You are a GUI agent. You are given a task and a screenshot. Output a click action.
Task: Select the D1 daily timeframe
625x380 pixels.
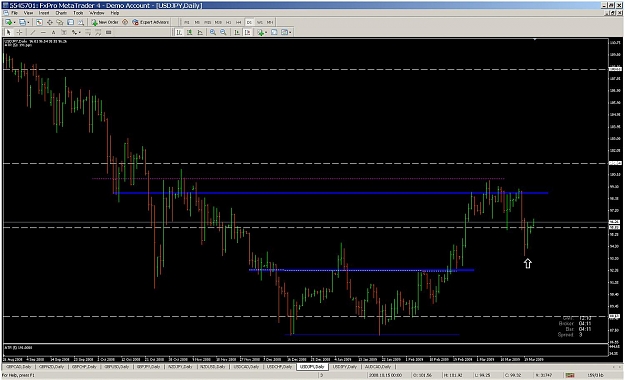249,22
